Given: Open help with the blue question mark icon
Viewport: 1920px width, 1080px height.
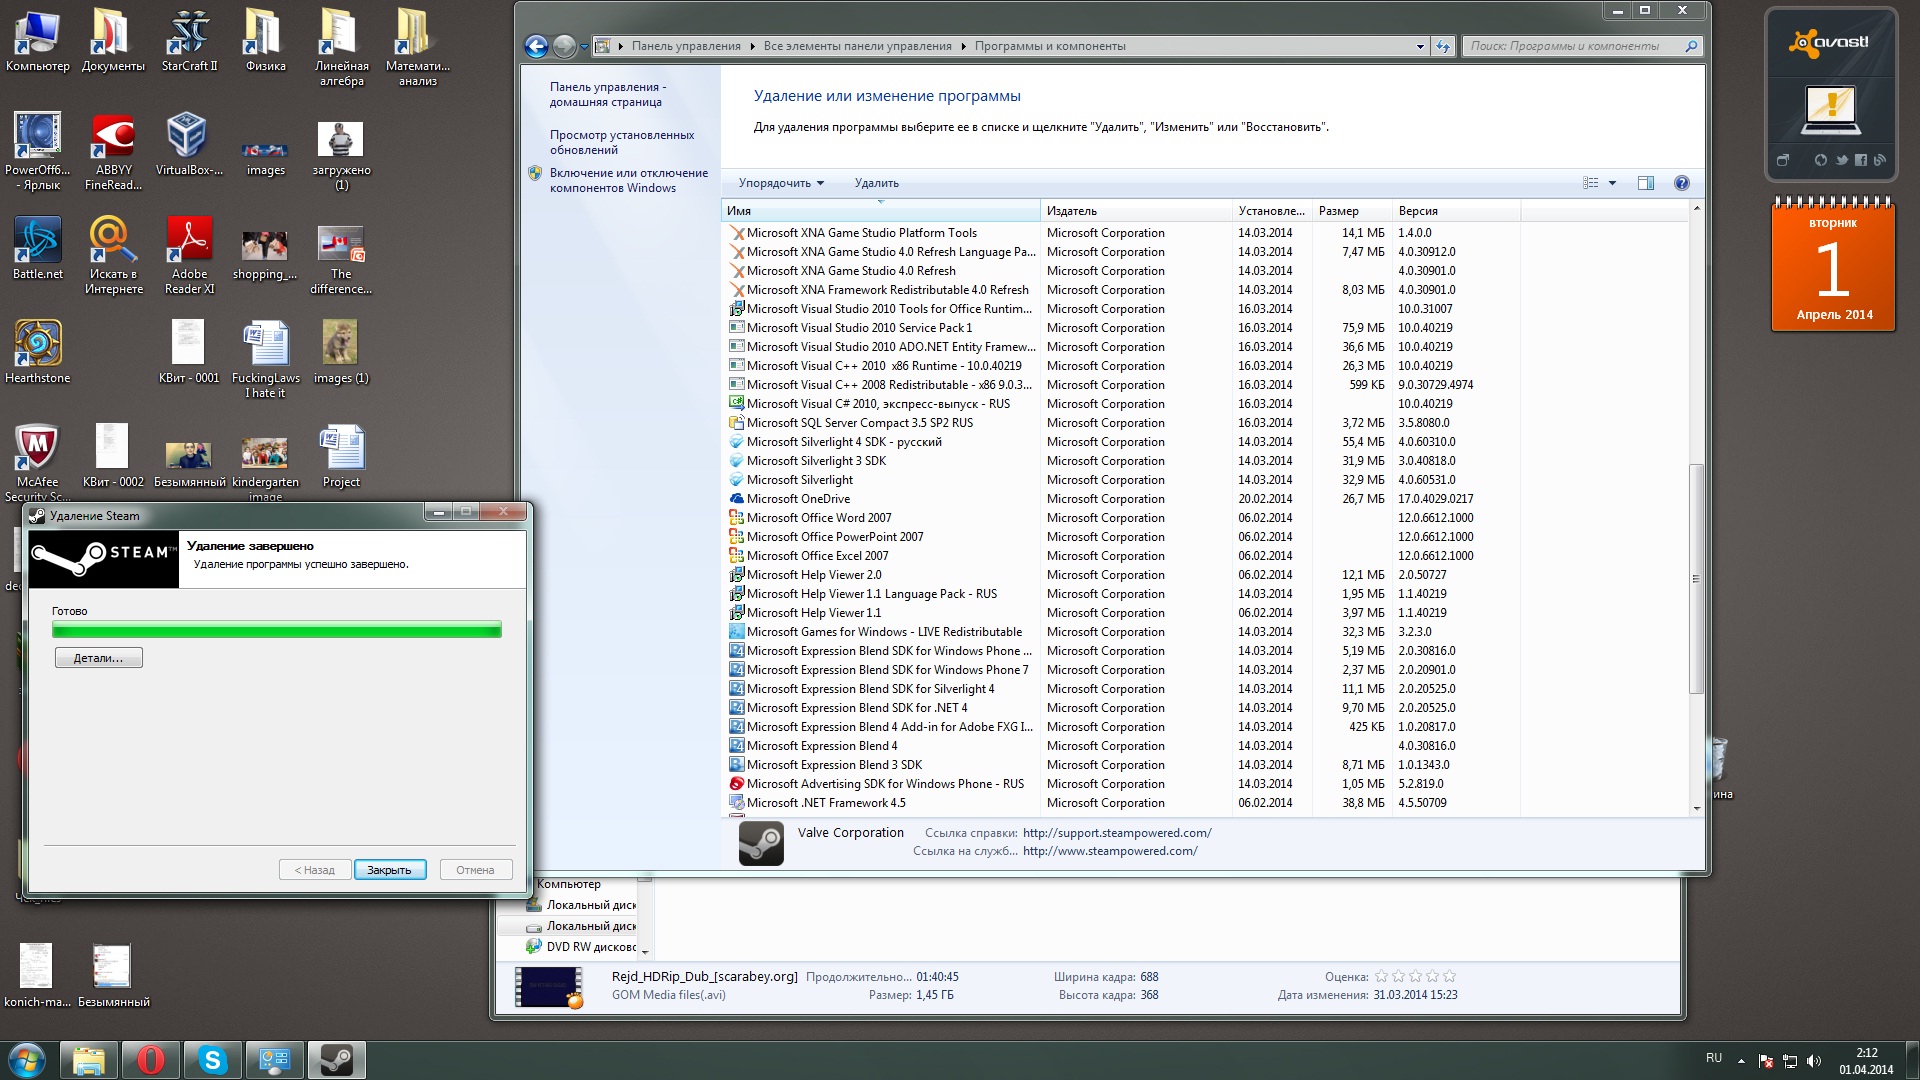Looking at the screenshot, I should (1681, 183).
